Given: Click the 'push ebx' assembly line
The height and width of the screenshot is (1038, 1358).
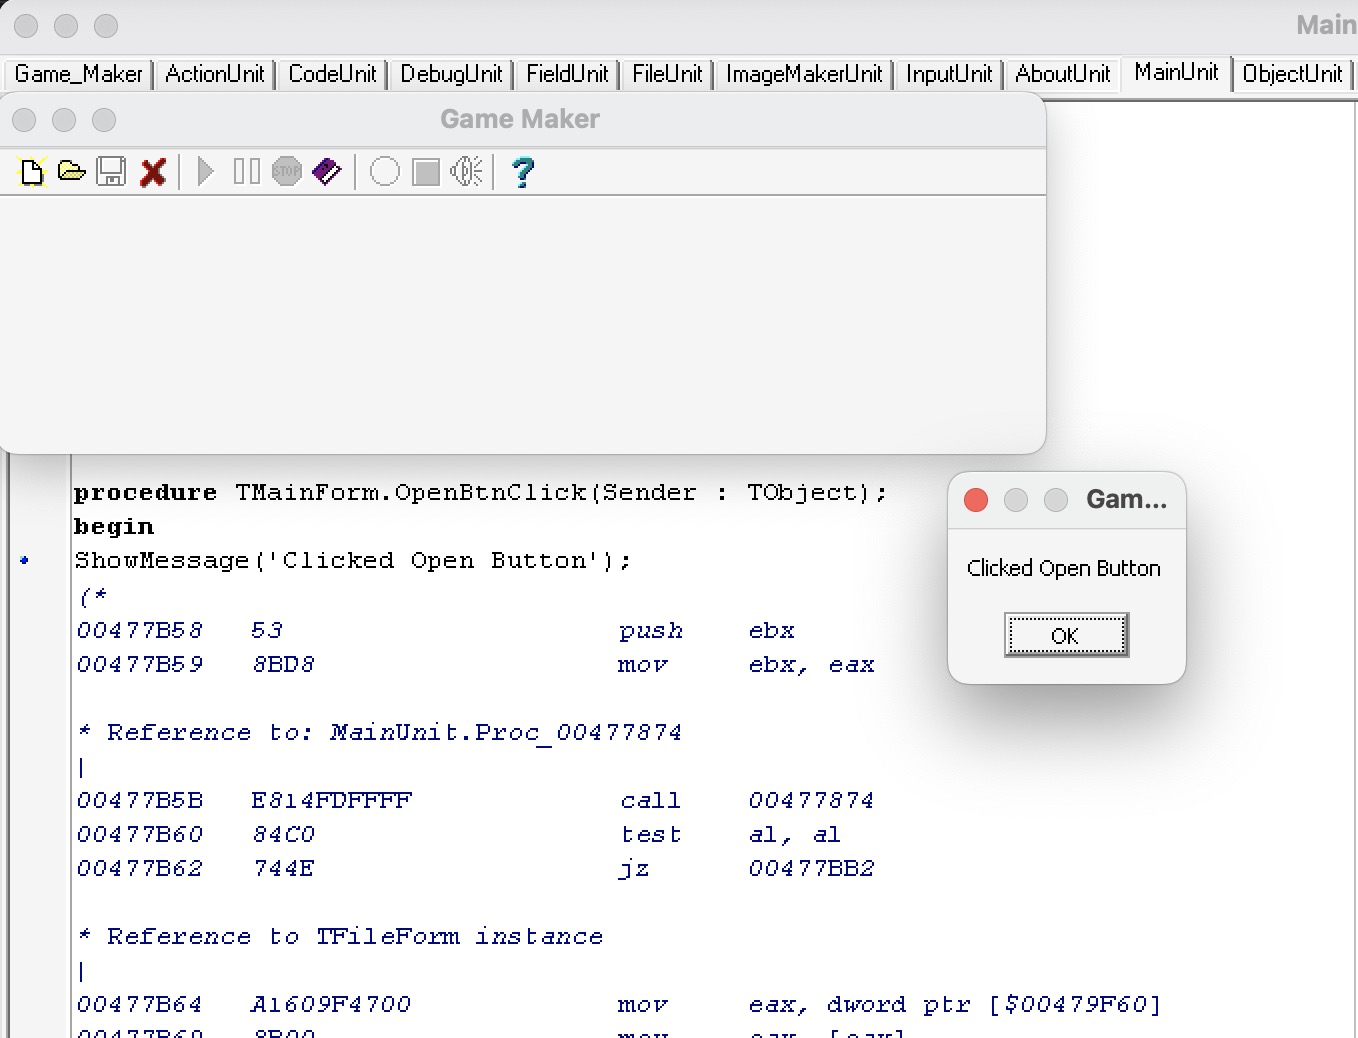Looking at the screenshot, I should (x=436, y=631).
